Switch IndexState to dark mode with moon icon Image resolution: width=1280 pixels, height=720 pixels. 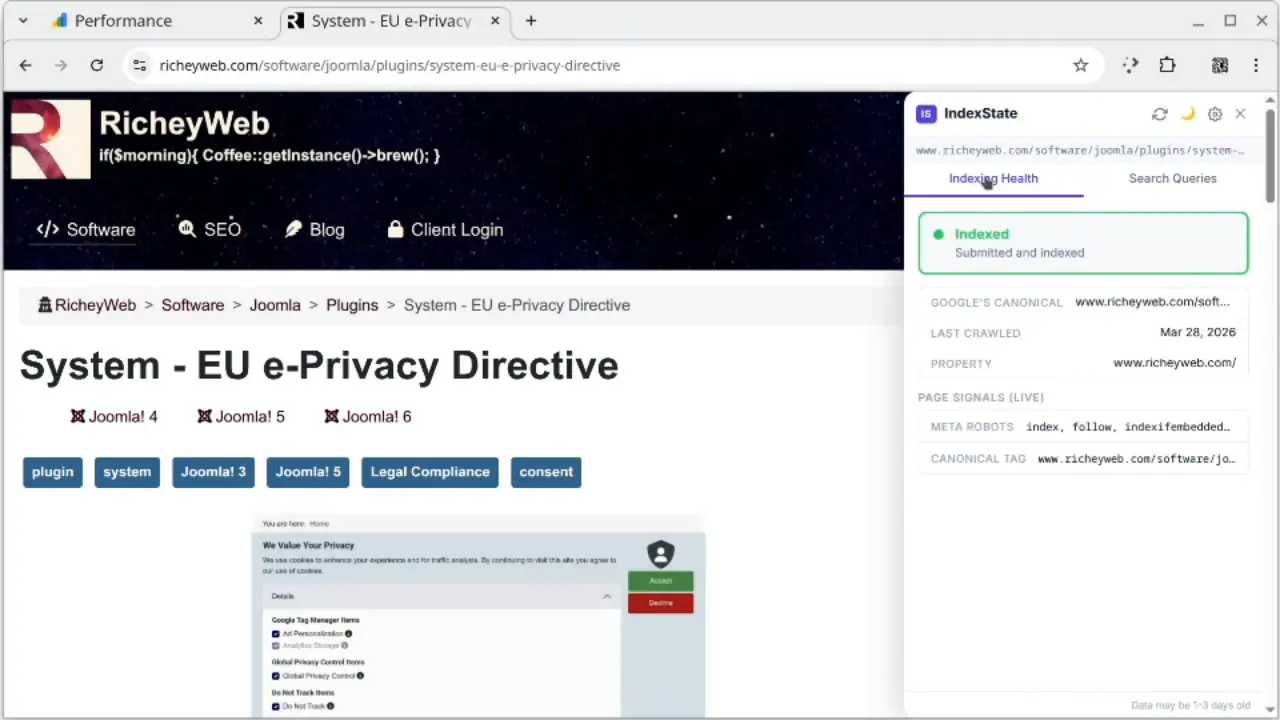(x=1188, y=113)
